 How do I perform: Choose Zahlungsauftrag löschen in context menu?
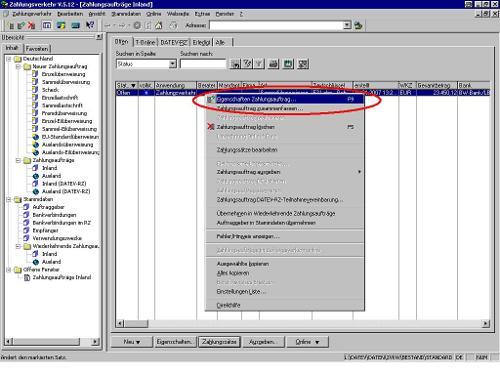click(x=285, y=127)
